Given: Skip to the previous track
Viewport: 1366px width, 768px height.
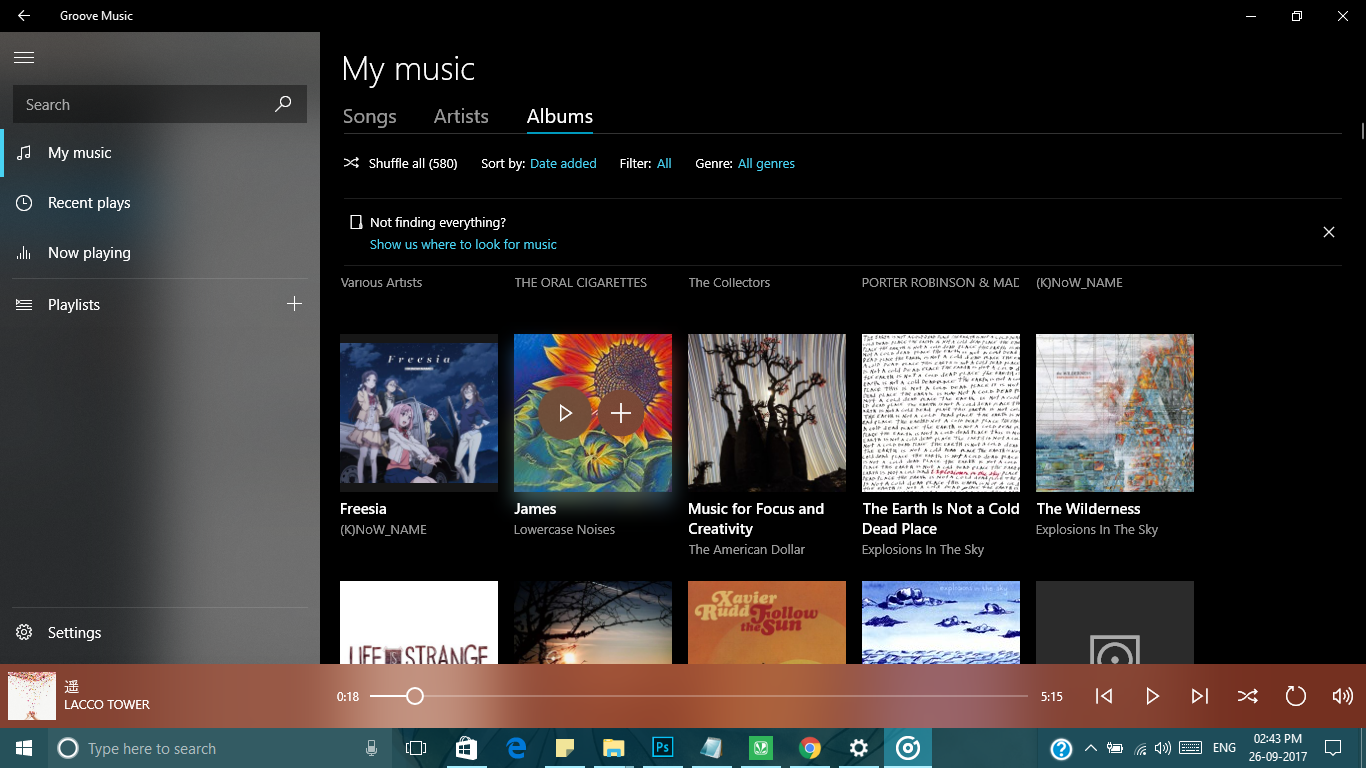Looking at the screenshot, I should click(x=1104, y=696).
